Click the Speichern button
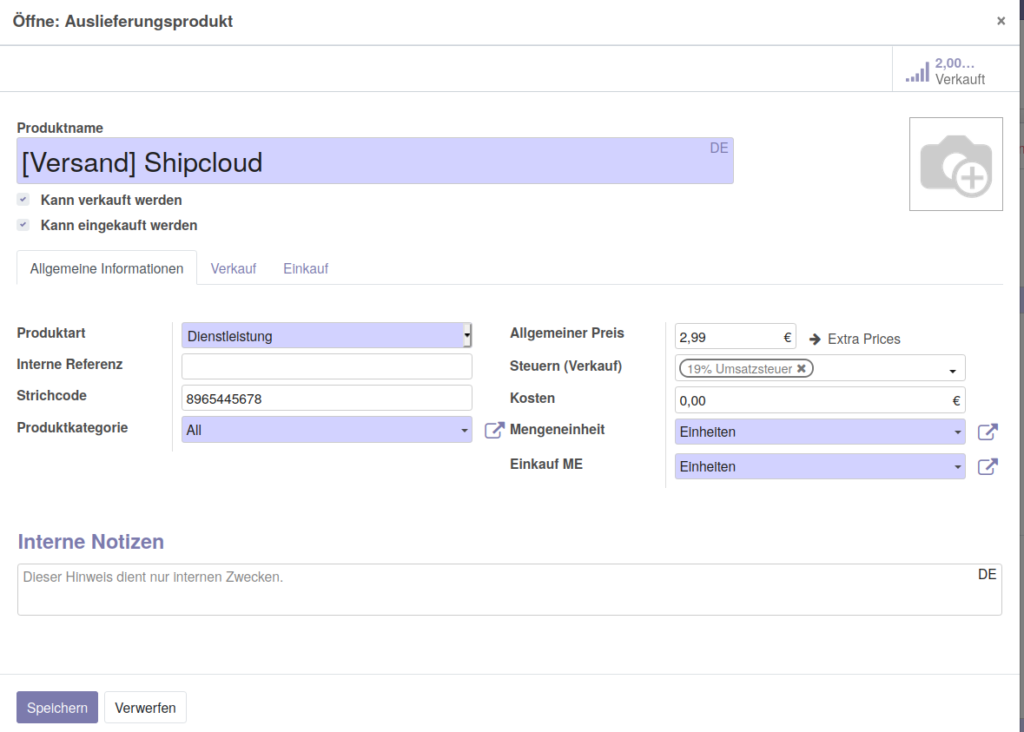 tap(56, 707)
